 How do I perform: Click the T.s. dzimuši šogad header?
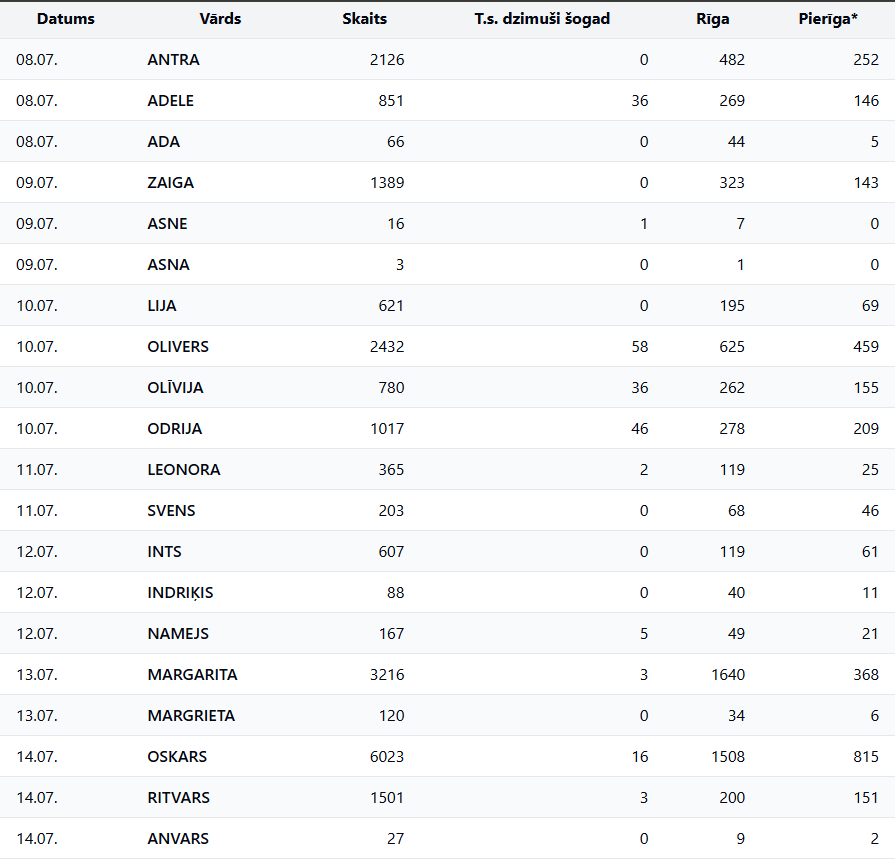(542, 19)
